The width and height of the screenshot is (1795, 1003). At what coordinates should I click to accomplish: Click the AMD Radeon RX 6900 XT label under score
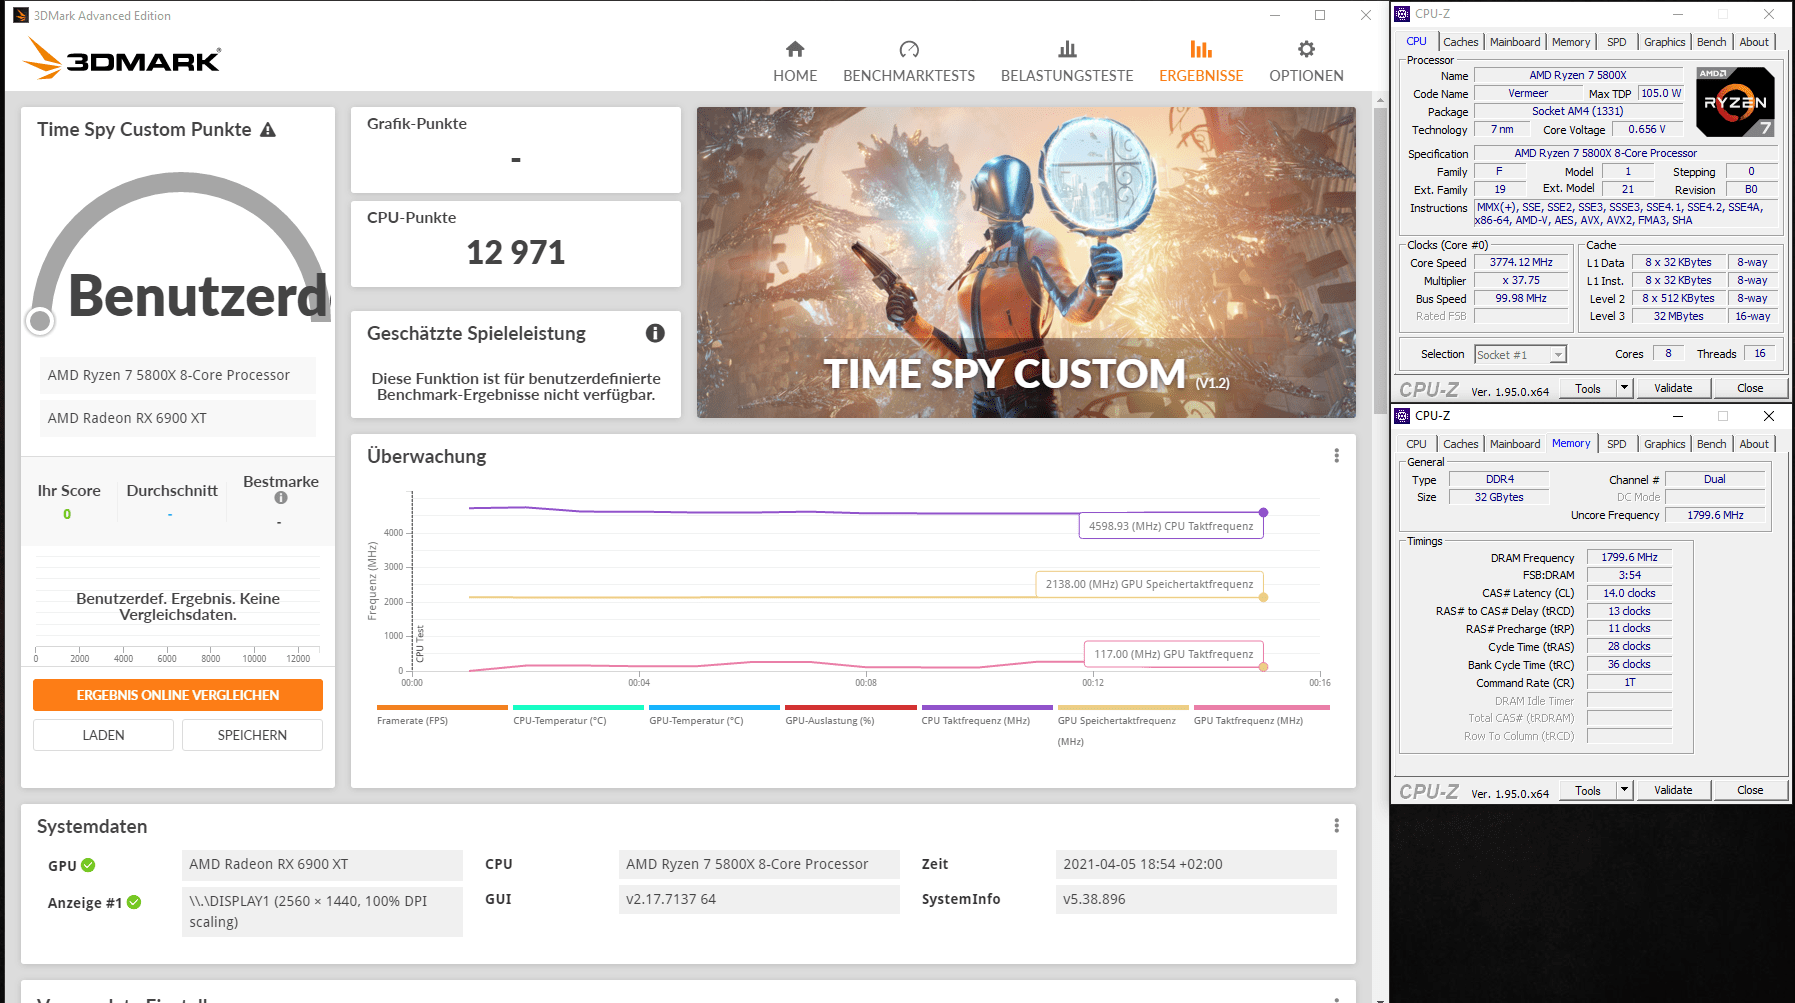[178, 418]
